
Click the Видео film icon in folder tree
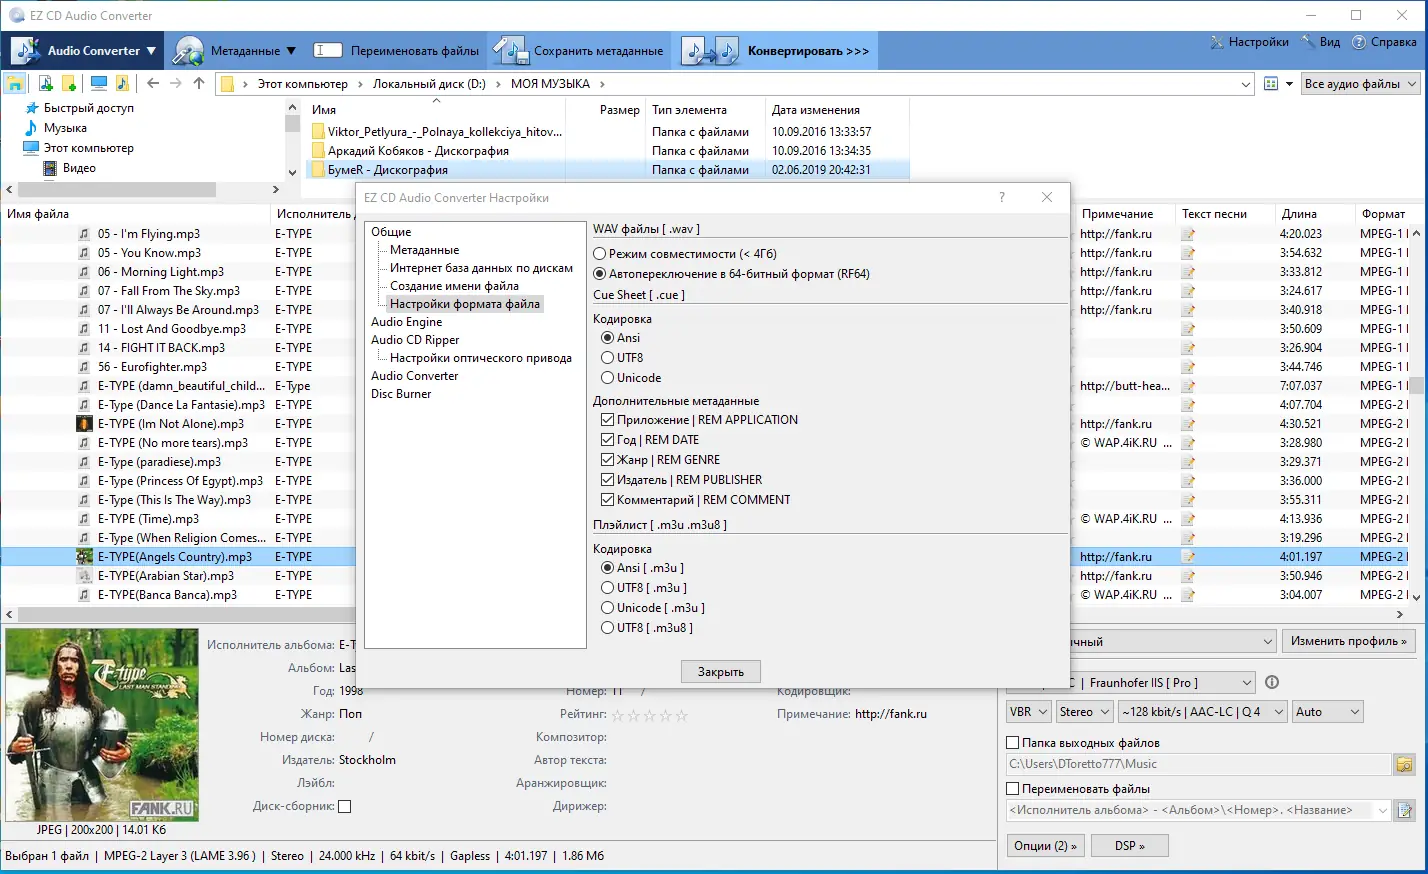(51, 168)
